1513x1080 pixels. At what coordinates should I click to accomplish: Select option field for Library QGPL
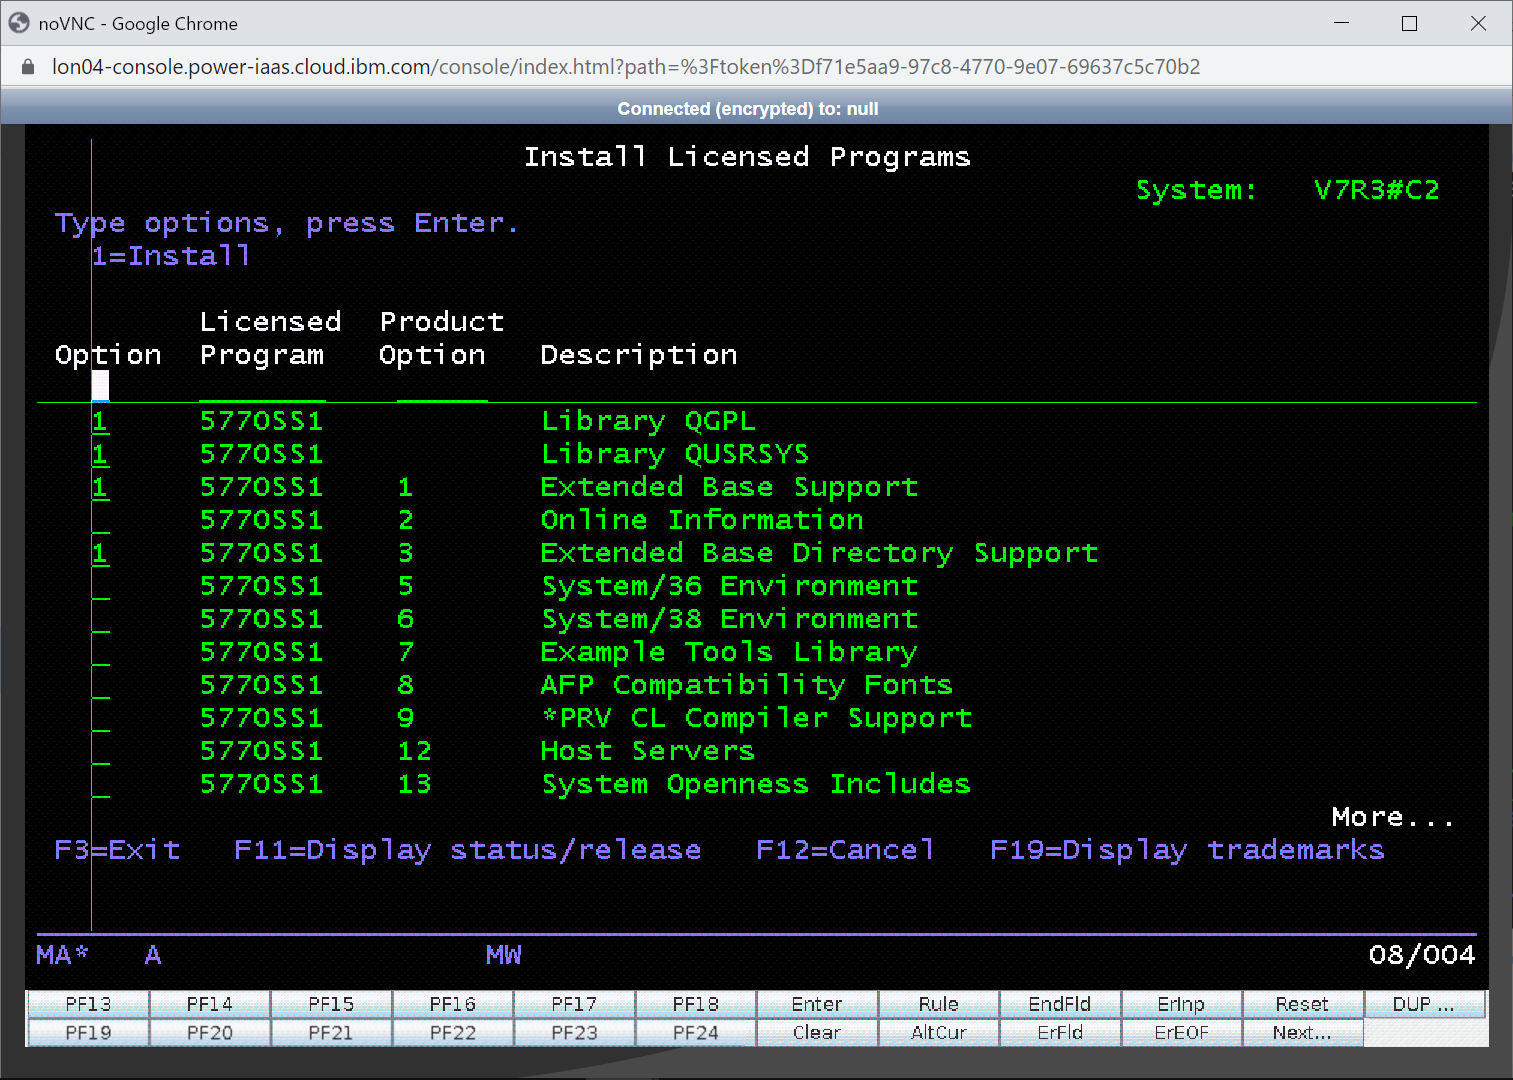(x=100, y=421)
